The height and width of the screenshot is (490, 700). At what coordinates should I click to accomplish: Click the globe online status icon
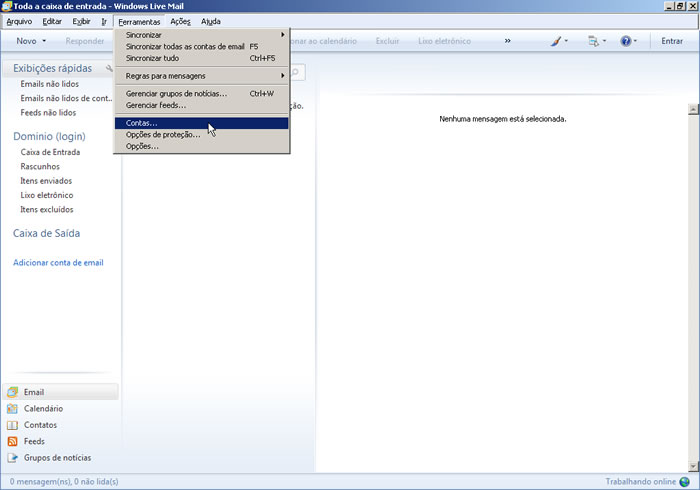tap(684, 482)
